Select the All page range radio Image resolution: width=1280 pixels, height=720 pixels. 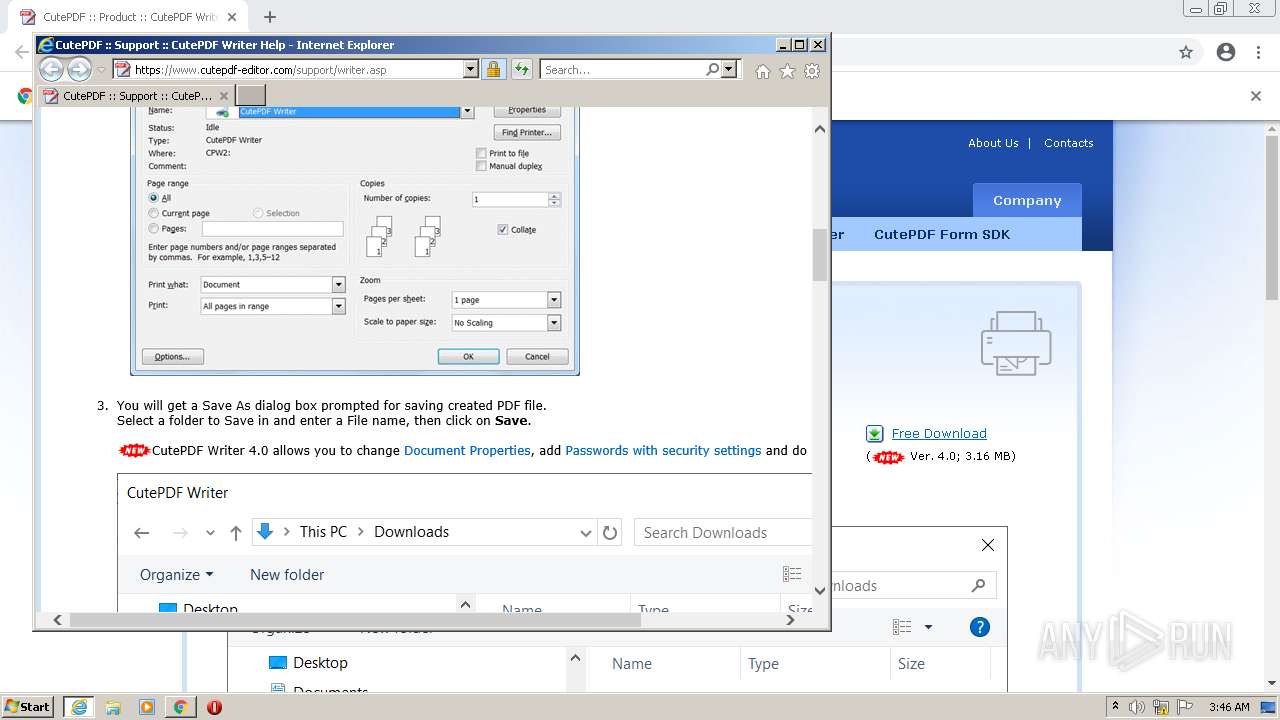point(153,198)
